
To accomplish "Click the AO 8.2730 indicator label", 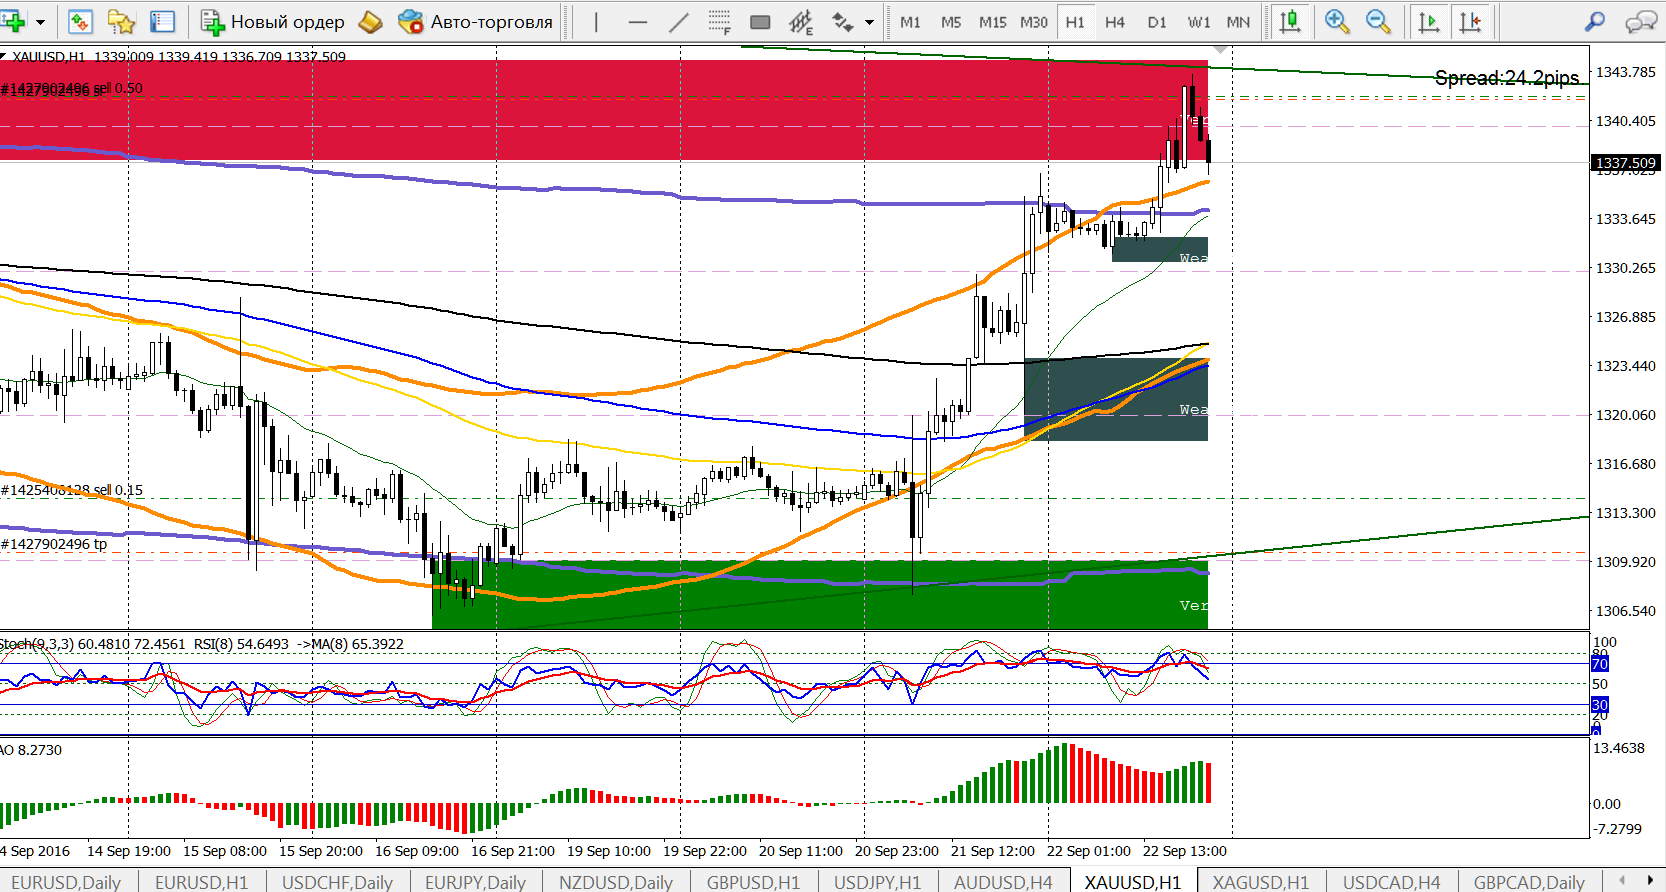I will pyautogui.click(x=31, y=750).
